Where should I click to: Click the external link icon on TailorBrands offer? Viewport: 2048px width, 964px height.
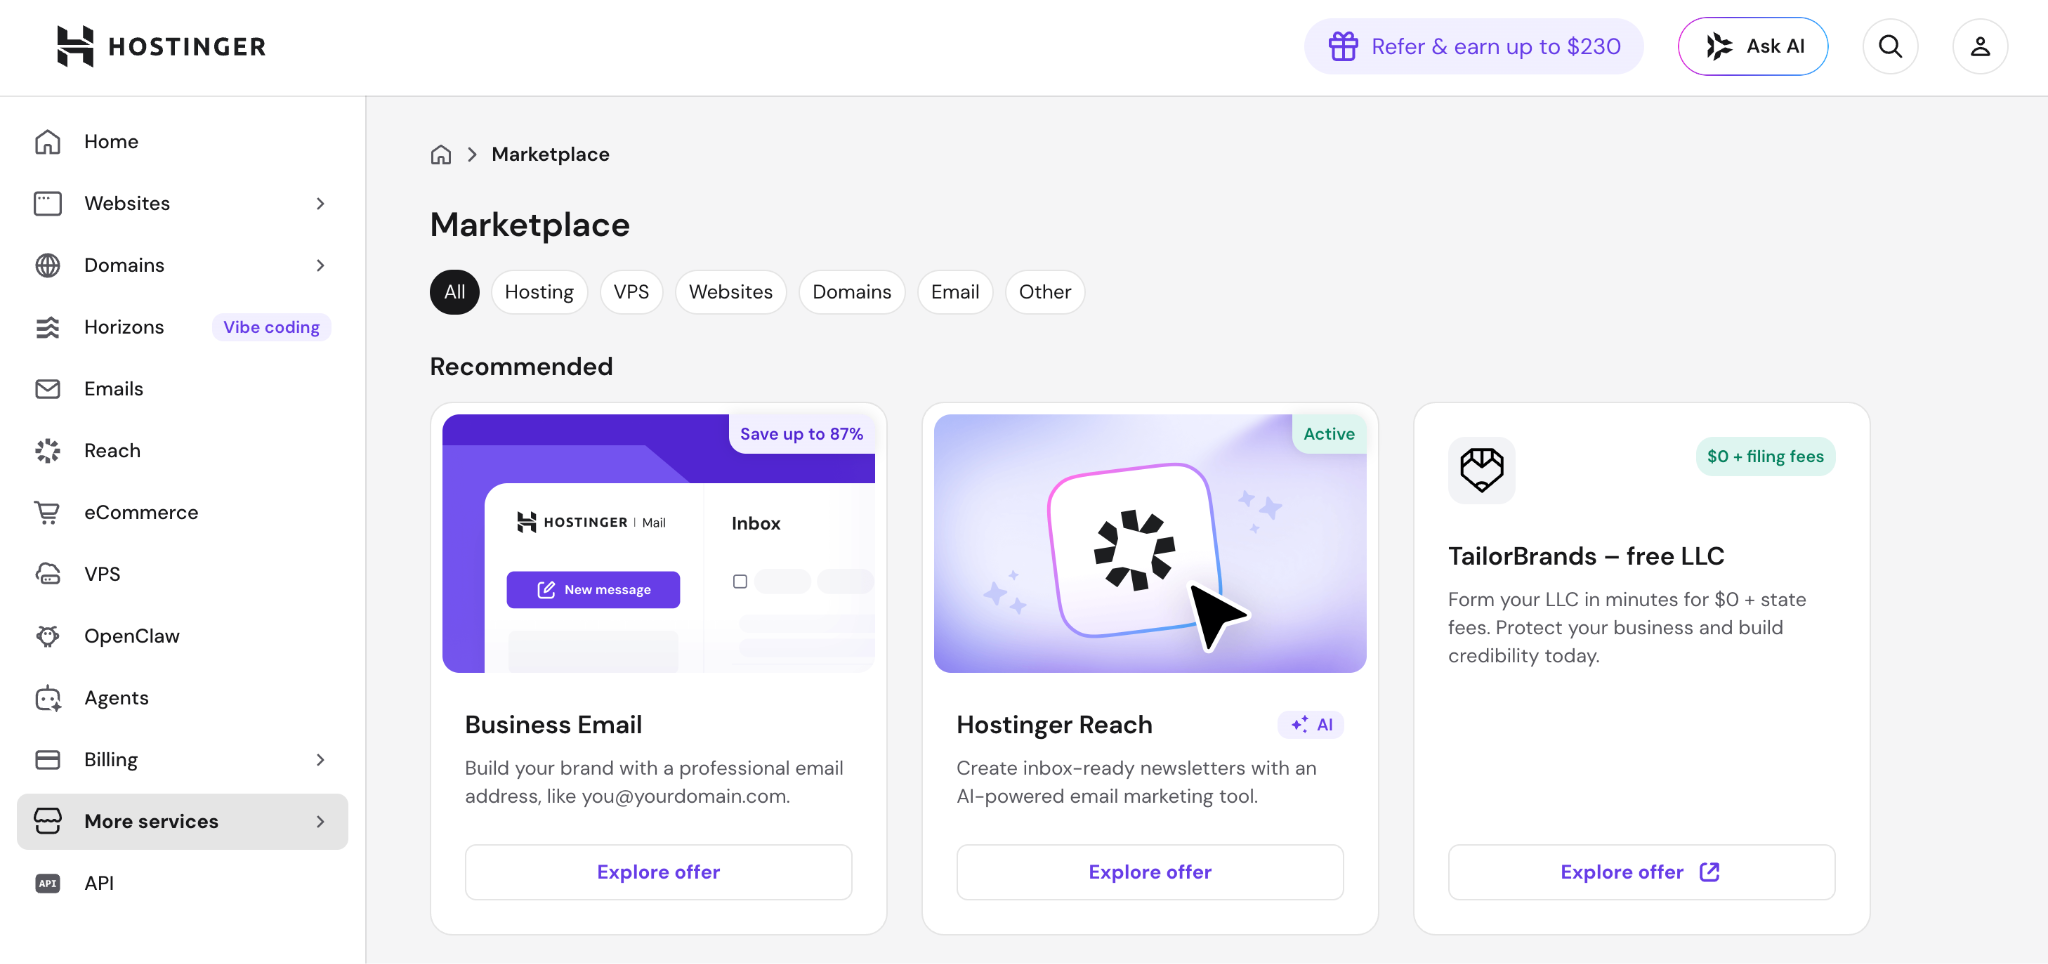1710,872
